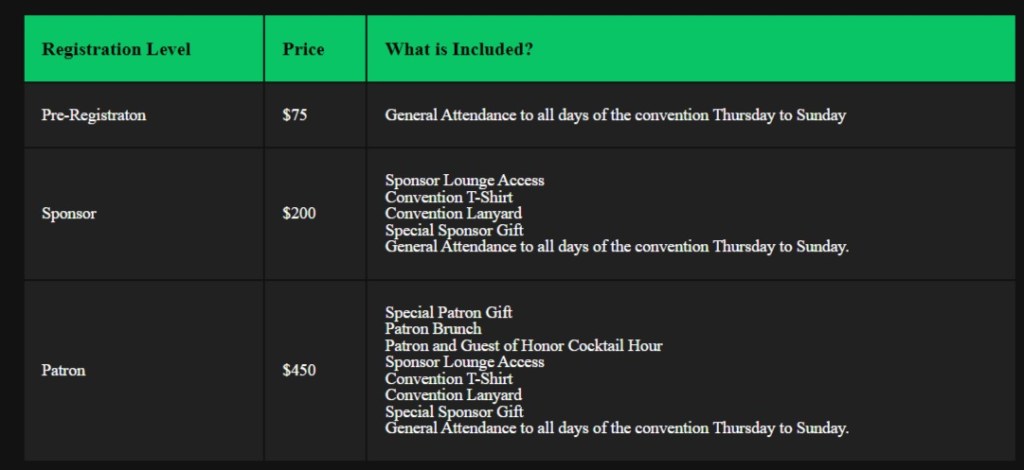Screen dimensions: 1024x470
Task: Click the "Price" column header
Action: (x=303, y=49)
